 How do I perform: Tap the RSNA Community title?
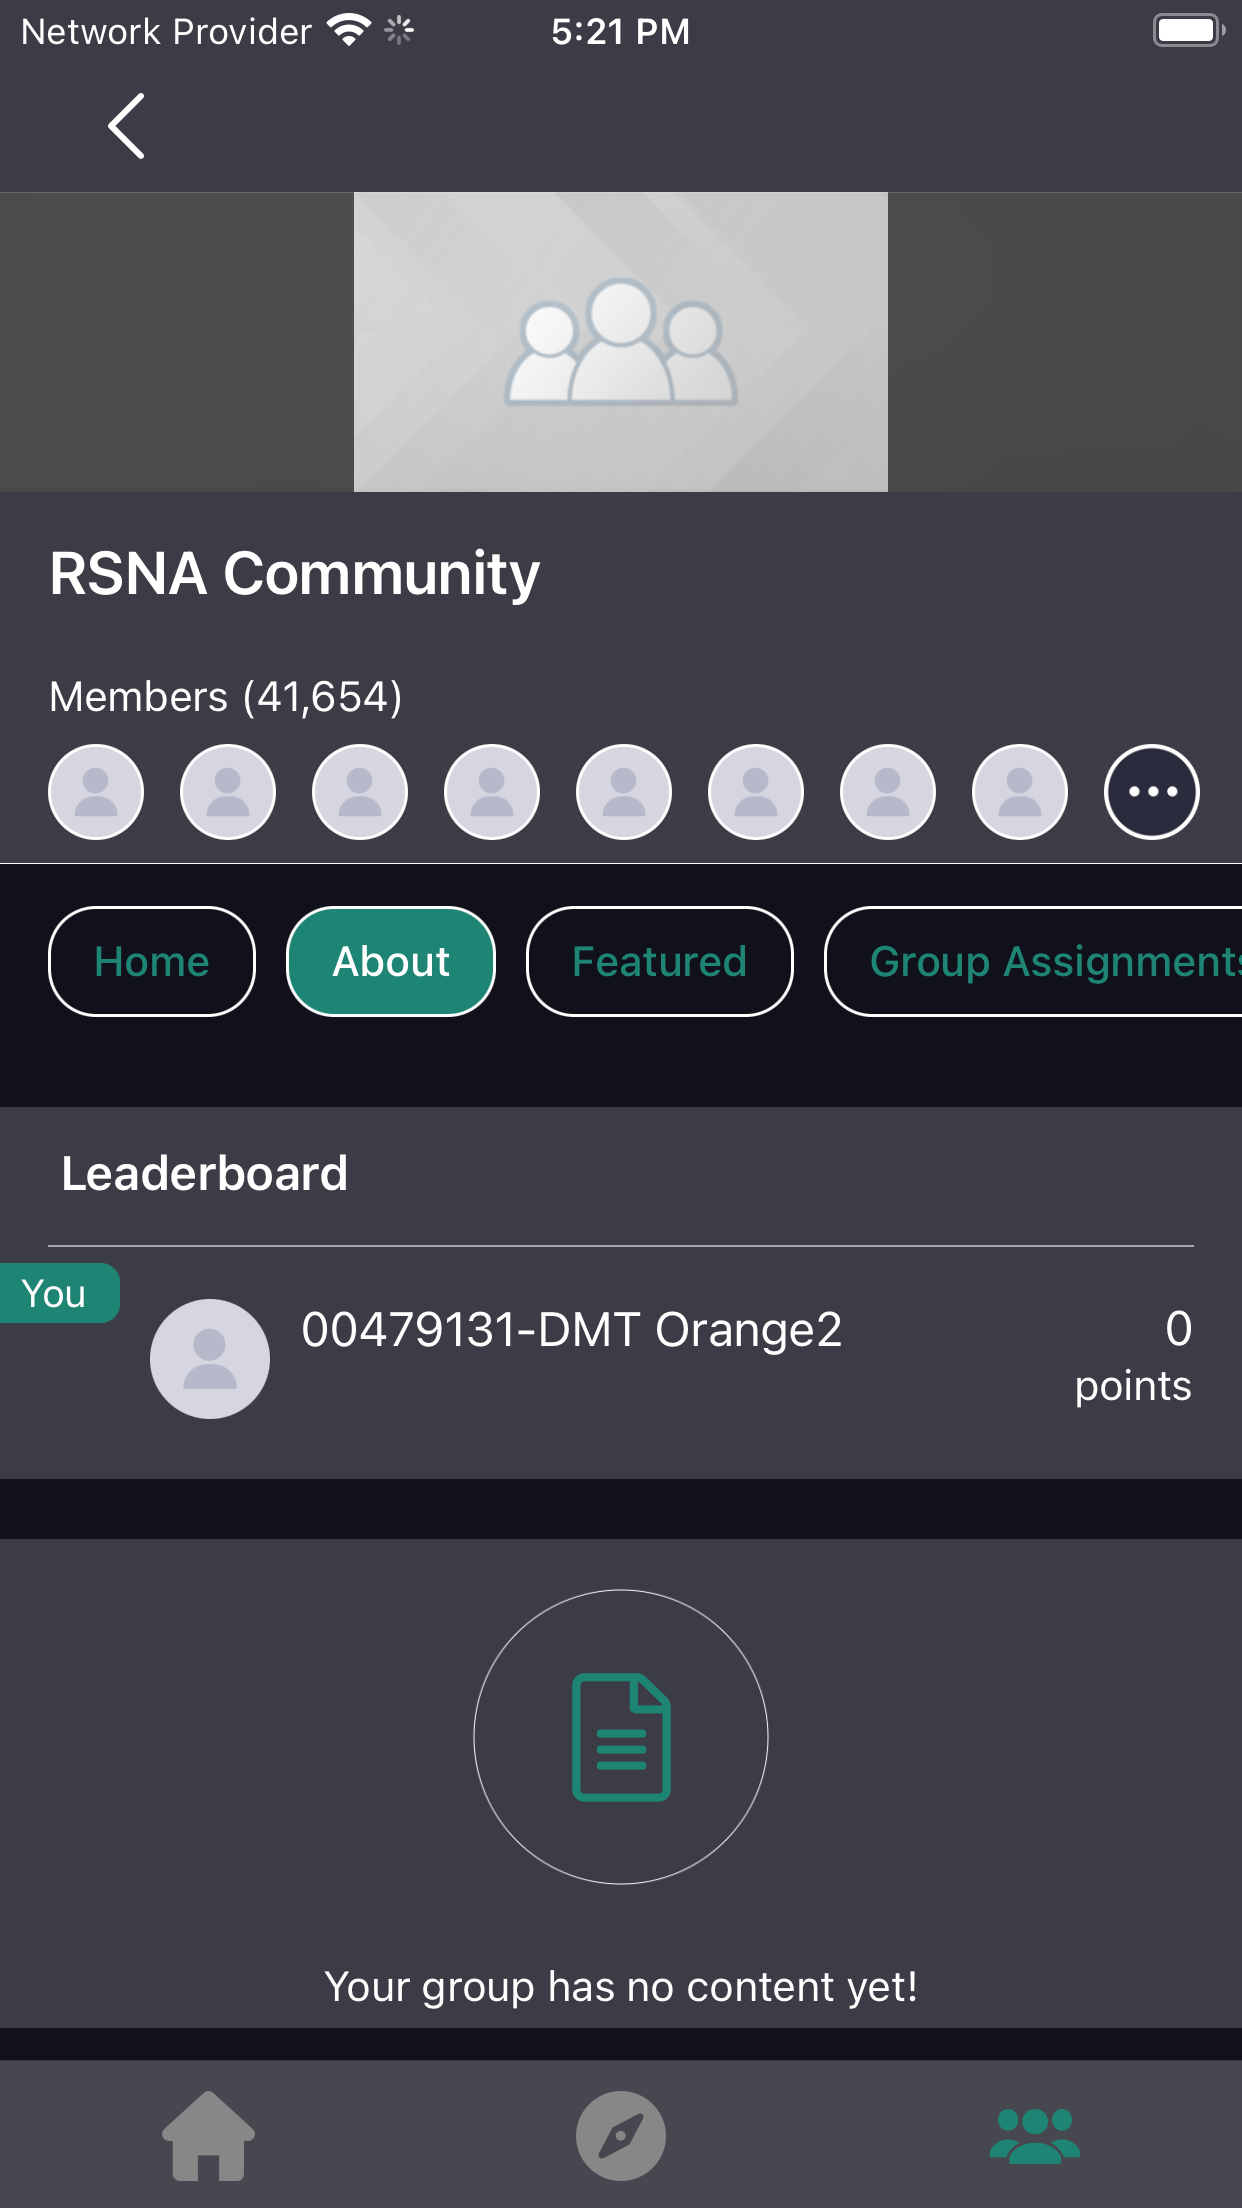pos(295,574)
